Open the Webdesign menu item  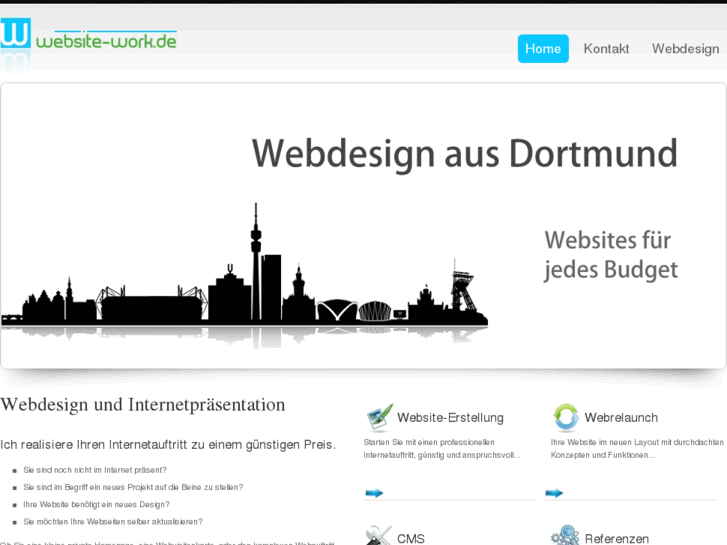click(x=685, y=49)
